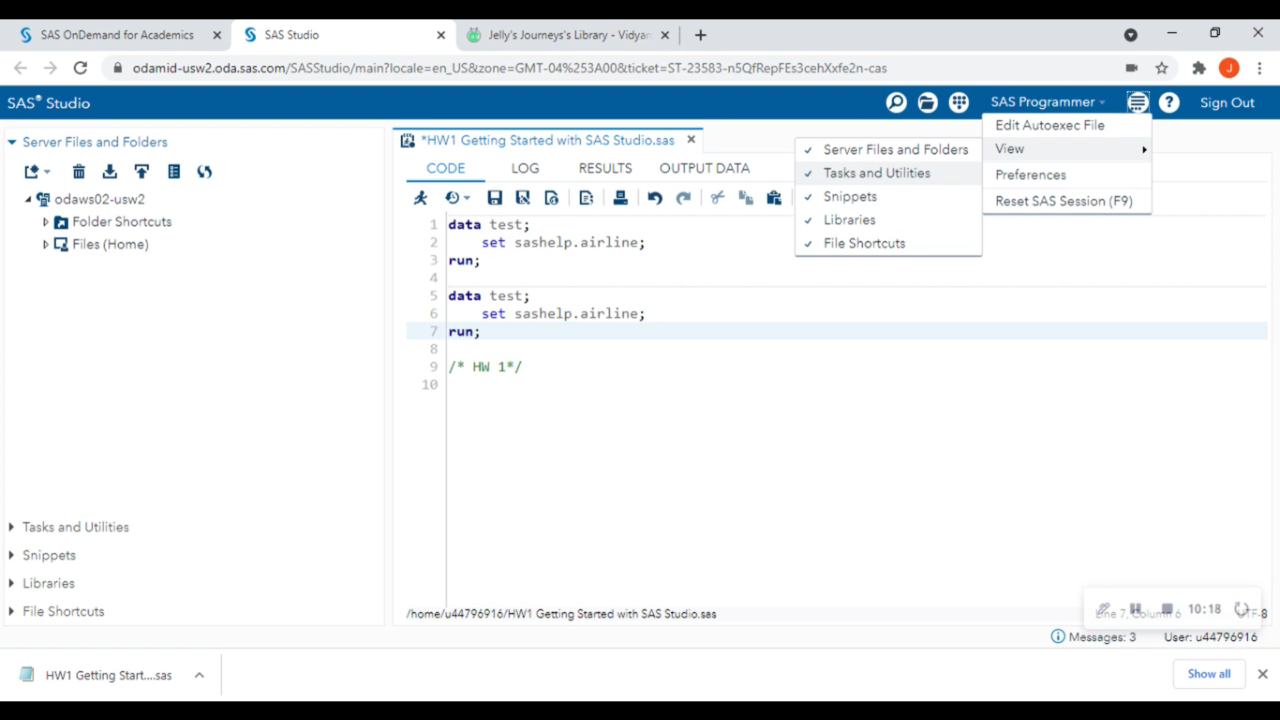Open the submission history icon
The image size is (1280, 720).
[x=457, y=198]
